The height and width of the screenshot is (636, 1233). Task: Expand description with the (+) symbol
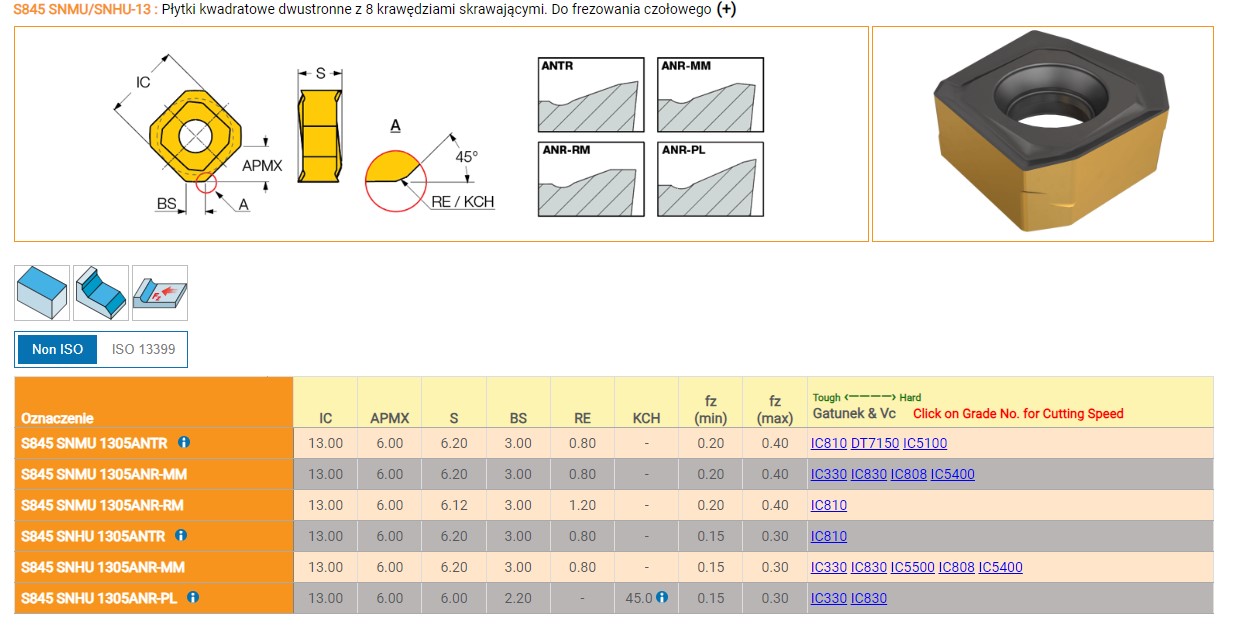pos(728,10)
